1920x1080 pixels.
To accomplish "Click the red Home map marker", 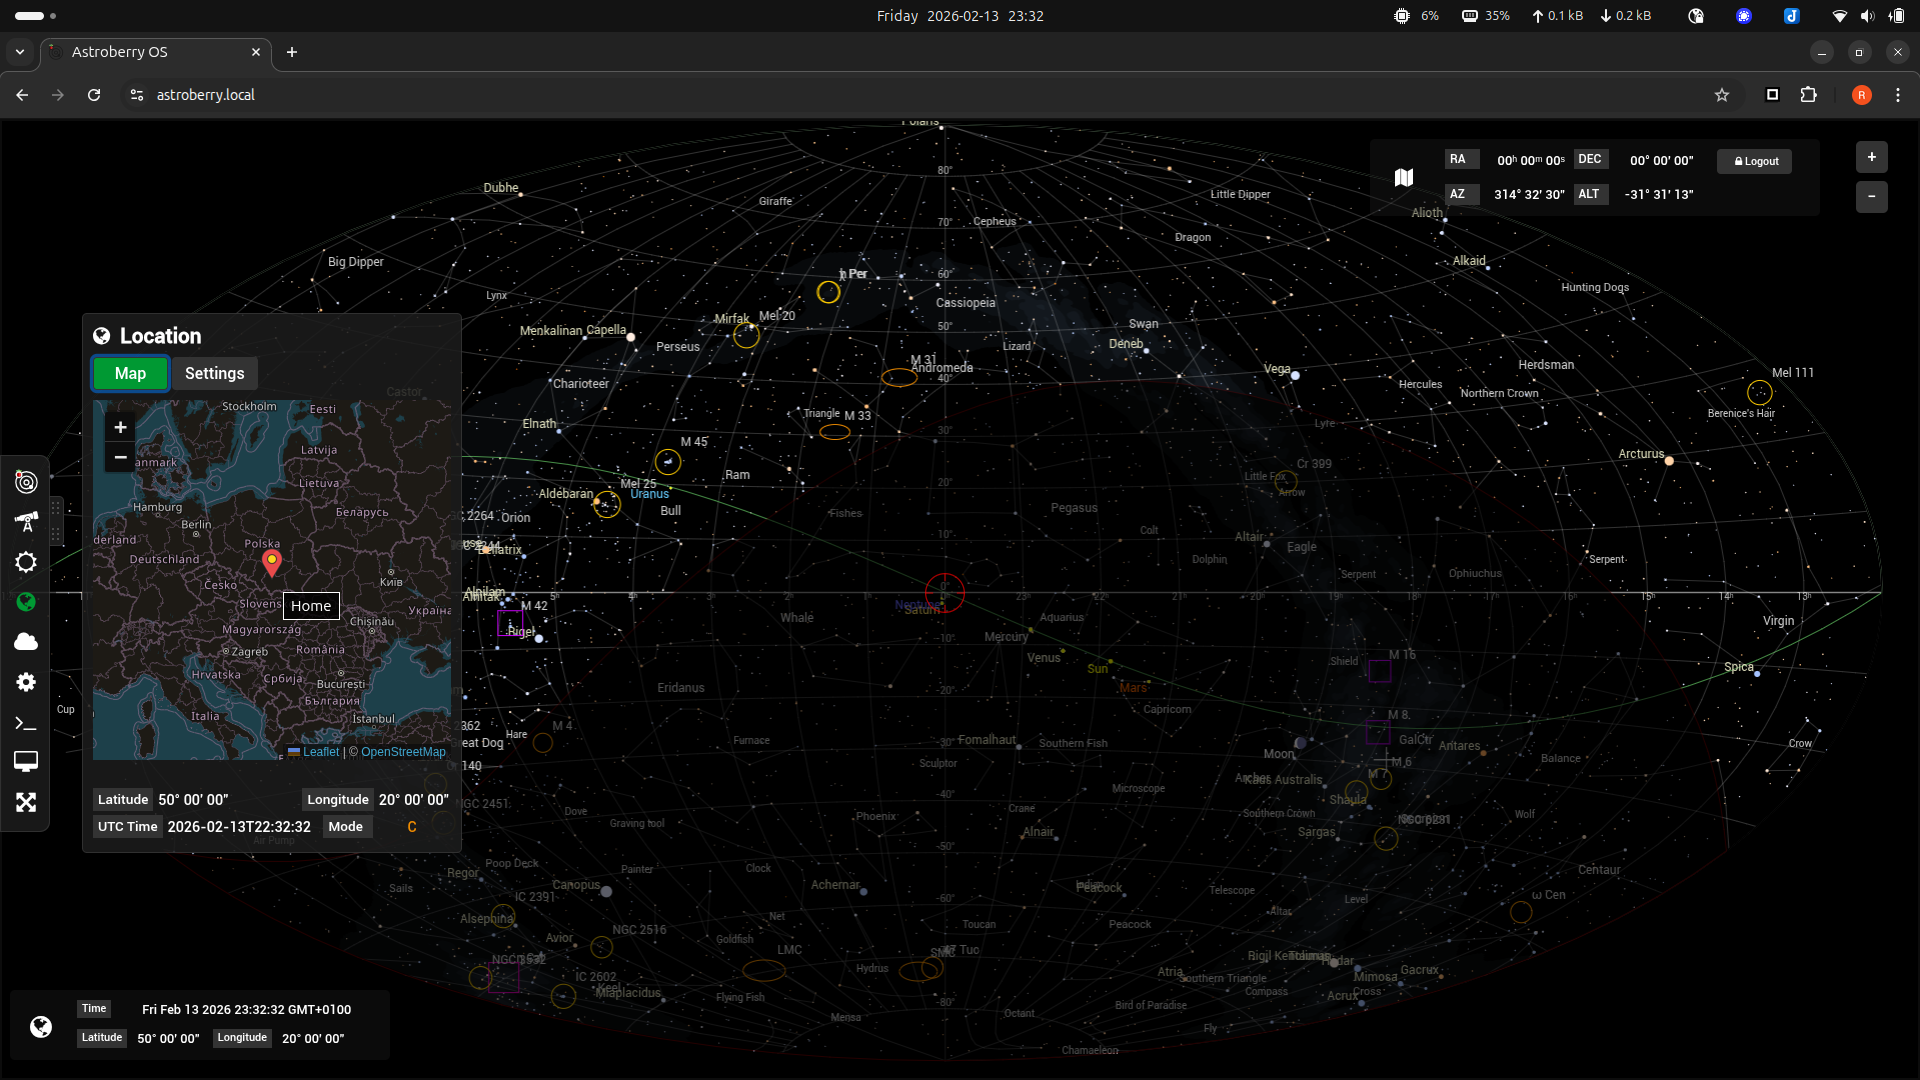I will click(271, 562).
